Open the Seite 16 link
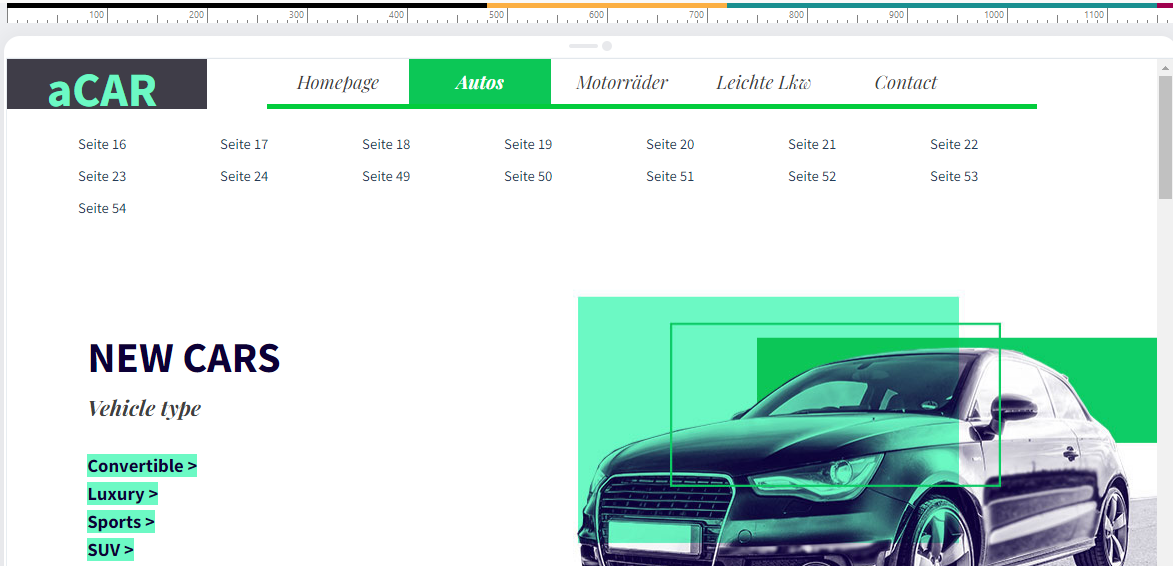Screen dimensions: 1173x566 [x=102, y=145]
